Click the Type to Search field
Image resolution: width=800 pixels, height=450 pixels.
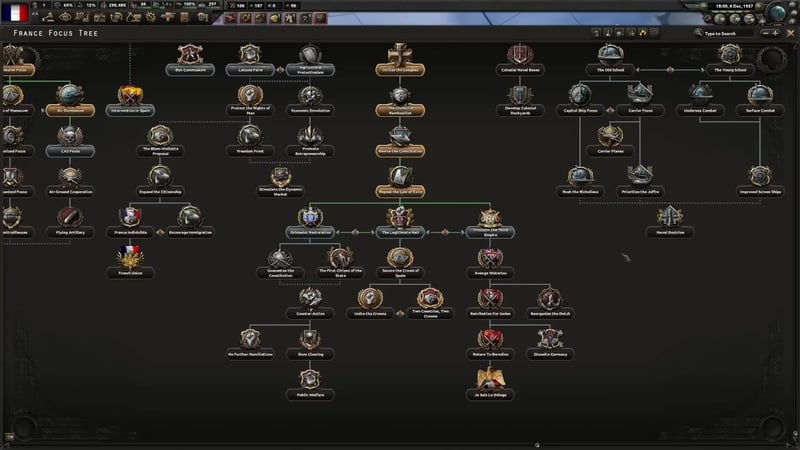[x=723, y=33]
